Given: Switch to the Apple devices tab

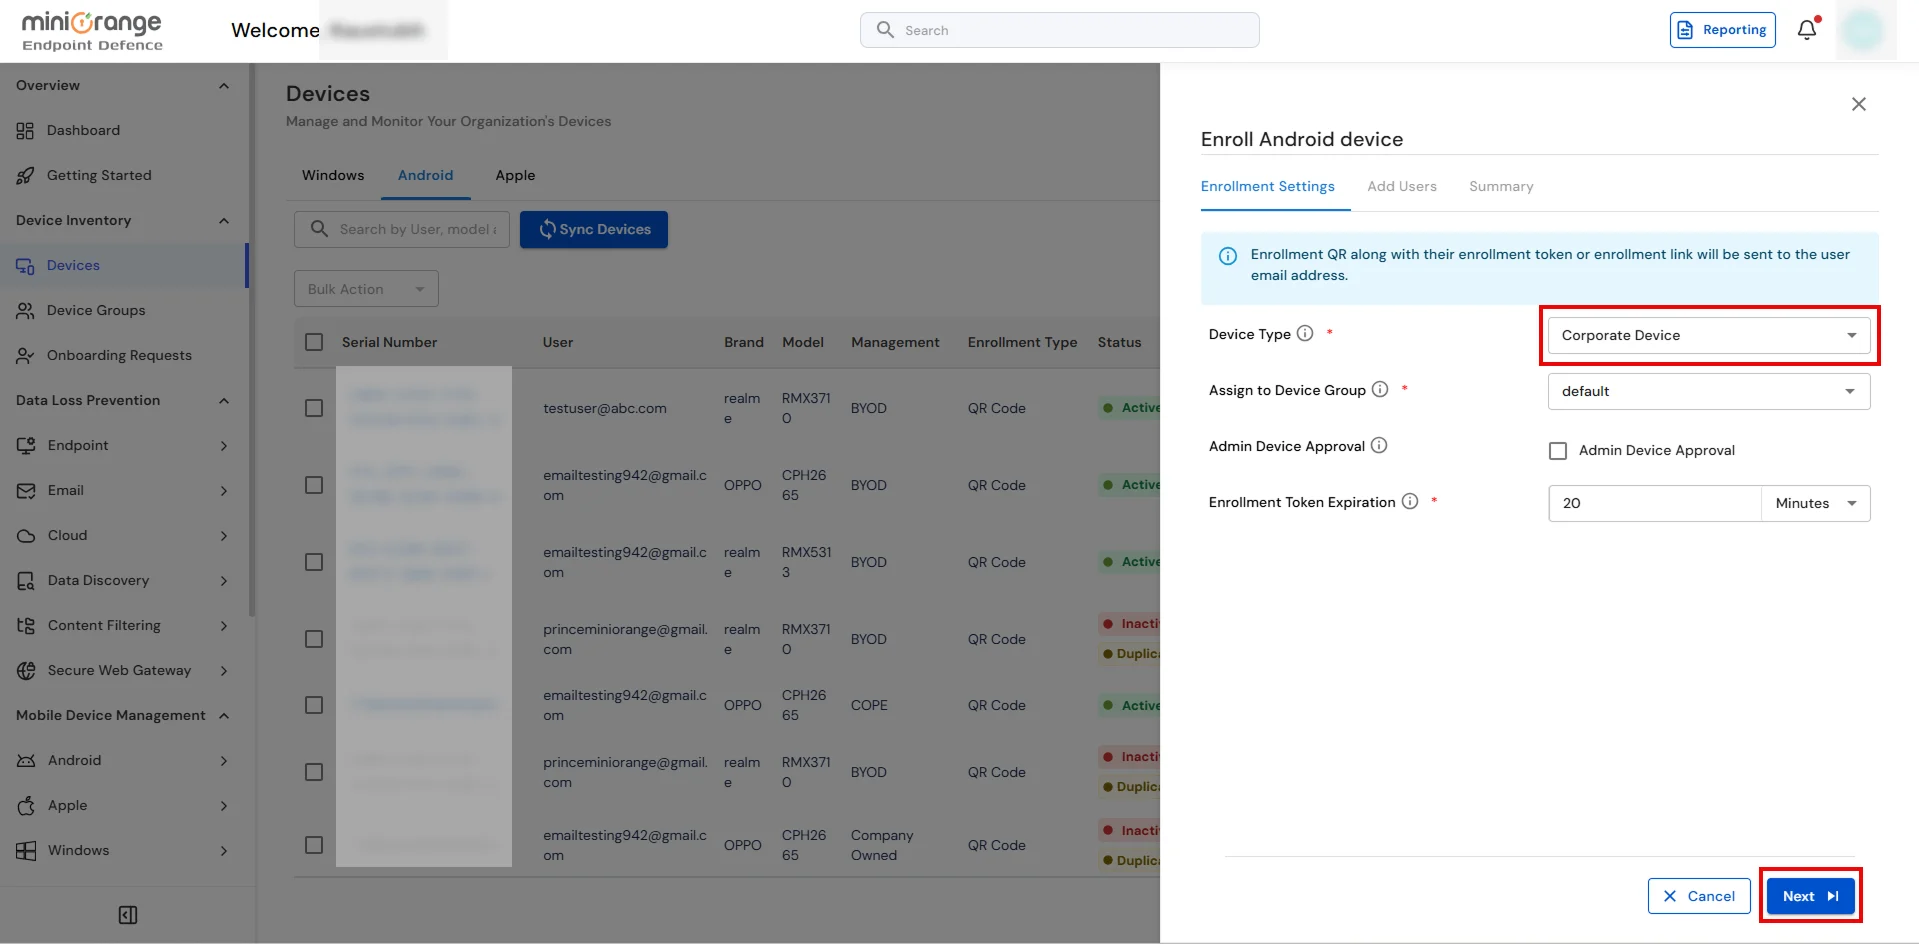Looking at the screenshot, I should pos(515,175).
